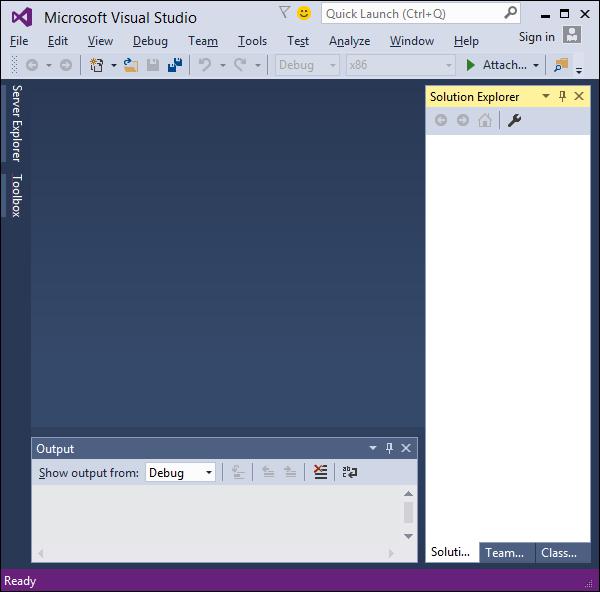600x592 pixels.
Task: Click the Output vertical scrollbar thumb
Action: click(x=408, y=512)
